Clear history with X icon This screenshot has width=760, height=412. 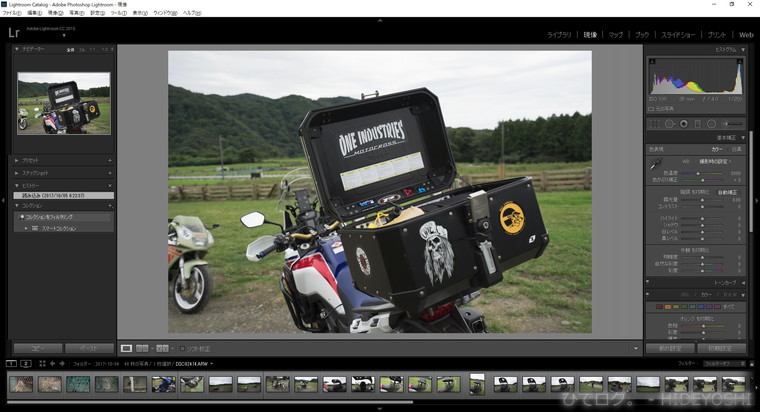point(110,186)
